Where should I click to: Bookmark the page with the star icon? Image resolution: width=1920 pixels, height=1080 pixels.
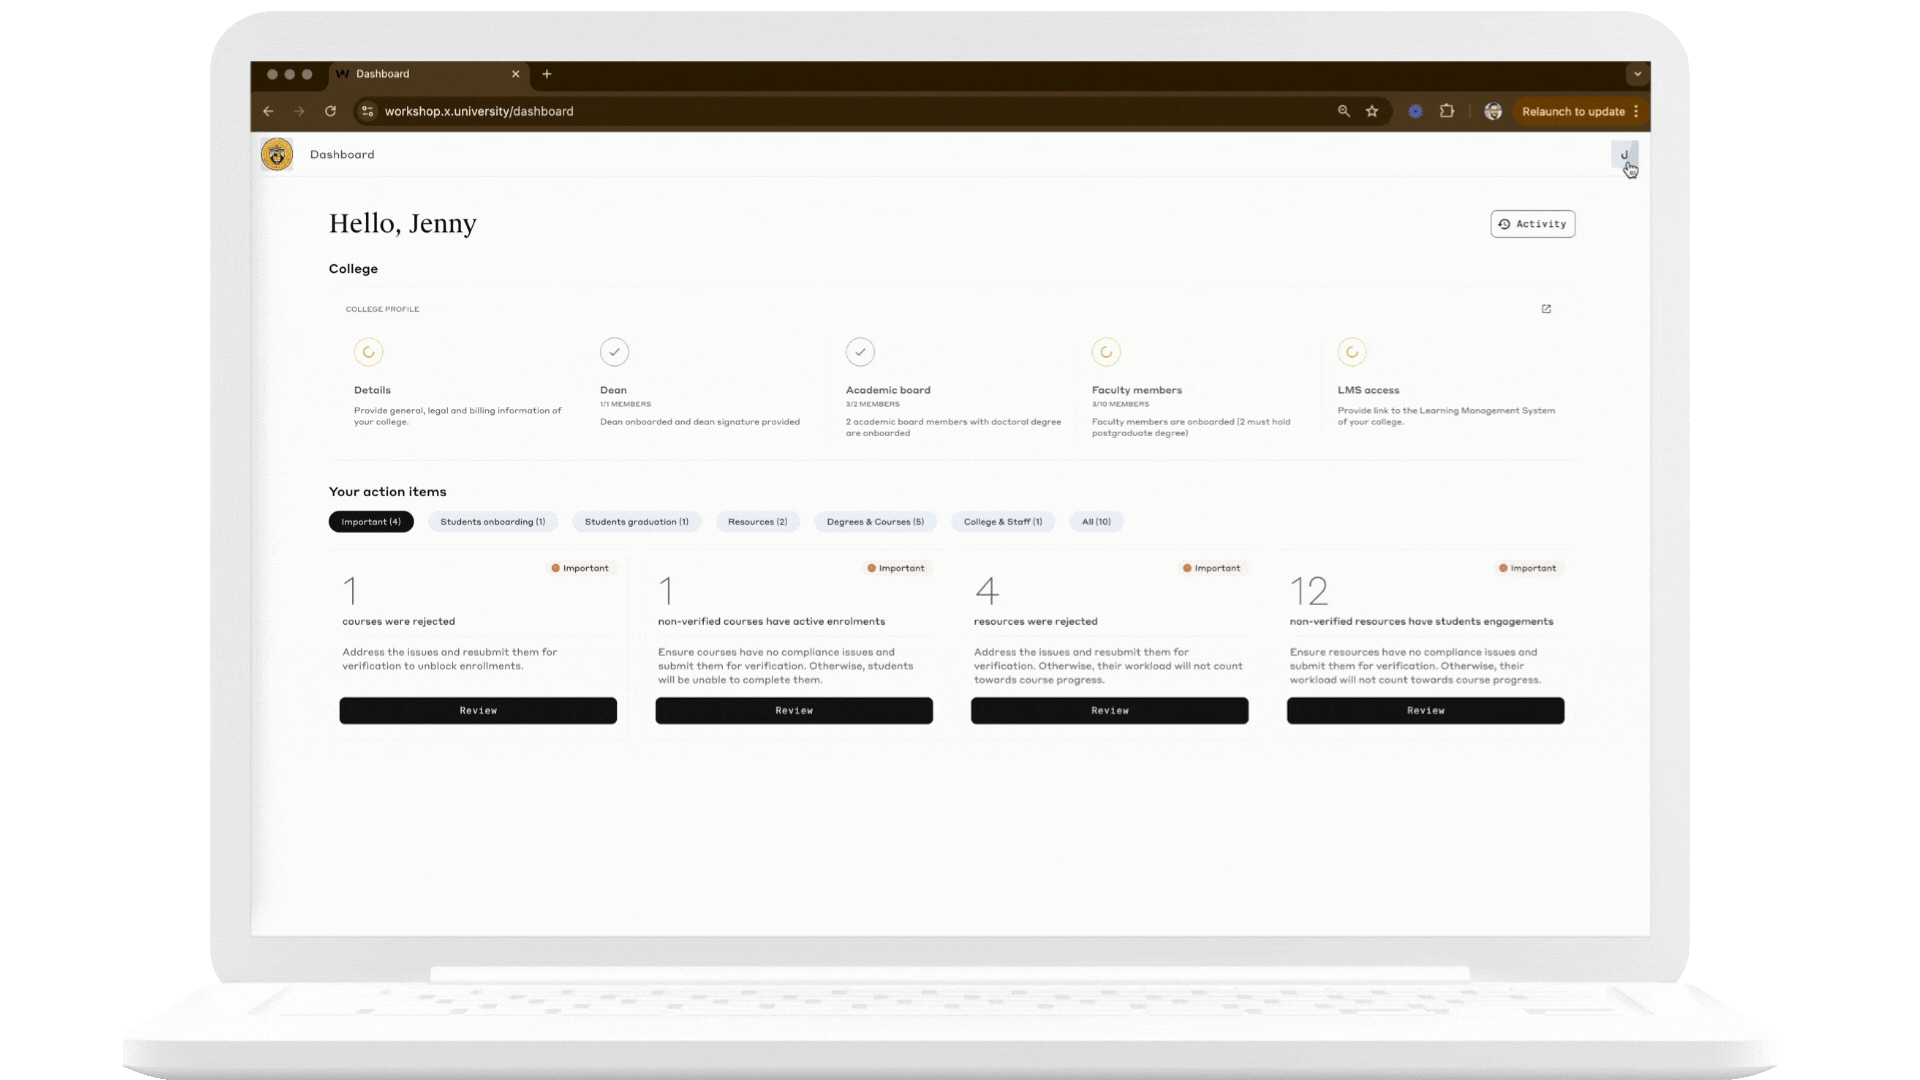(x=1372, y=111)
